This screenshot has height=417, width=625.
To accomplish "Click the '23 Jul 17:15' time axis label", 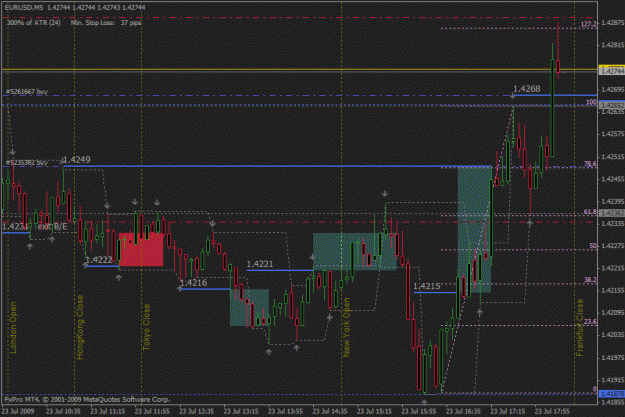I will tap(508, 411).
